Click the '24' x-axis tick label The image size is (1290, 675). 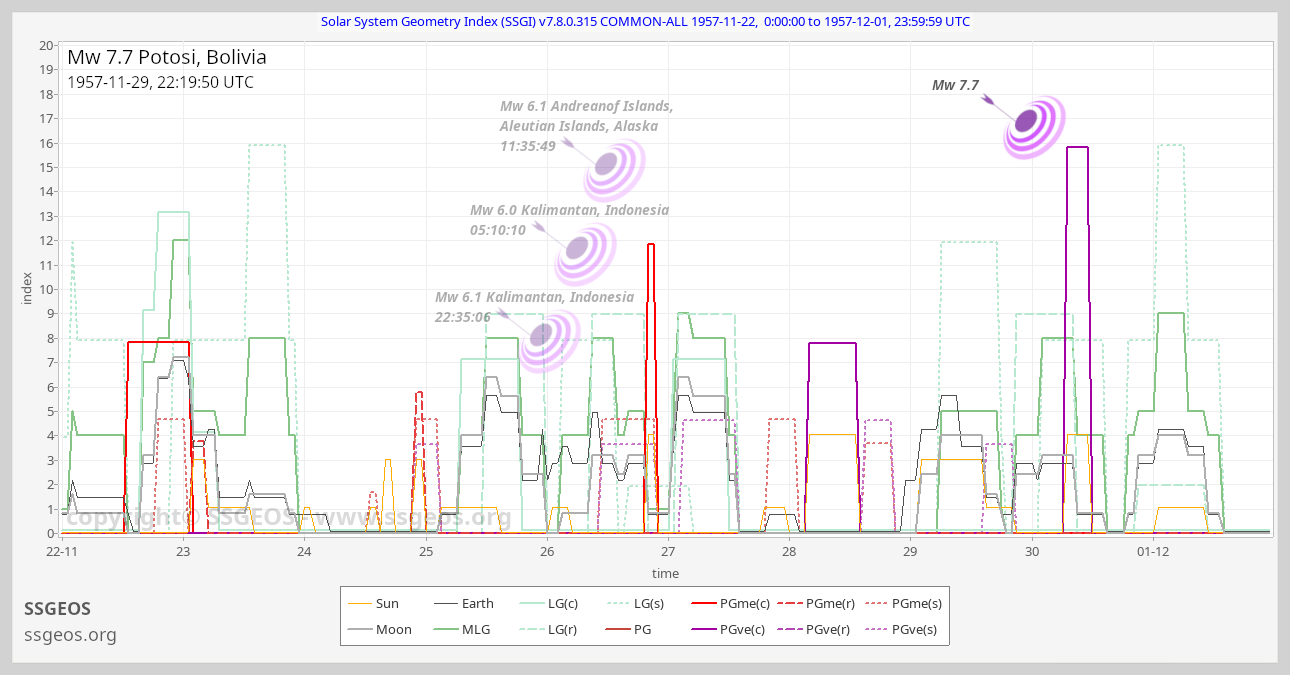(304, 551)
